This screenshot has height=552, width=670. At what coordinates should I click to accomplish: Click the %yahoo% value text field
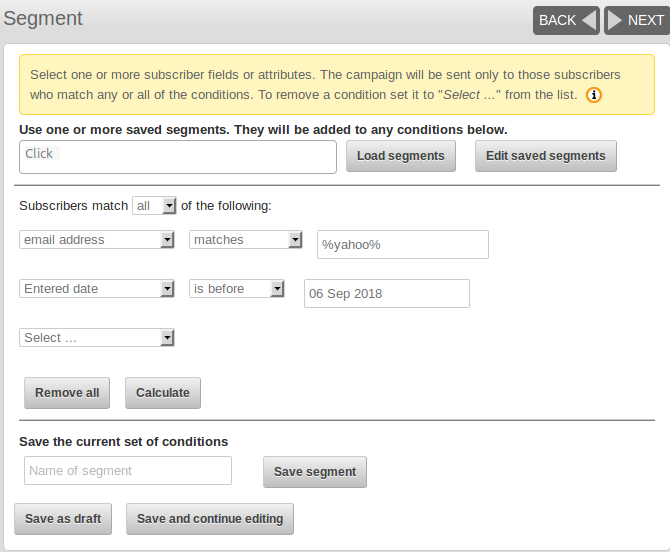(403, 244)
